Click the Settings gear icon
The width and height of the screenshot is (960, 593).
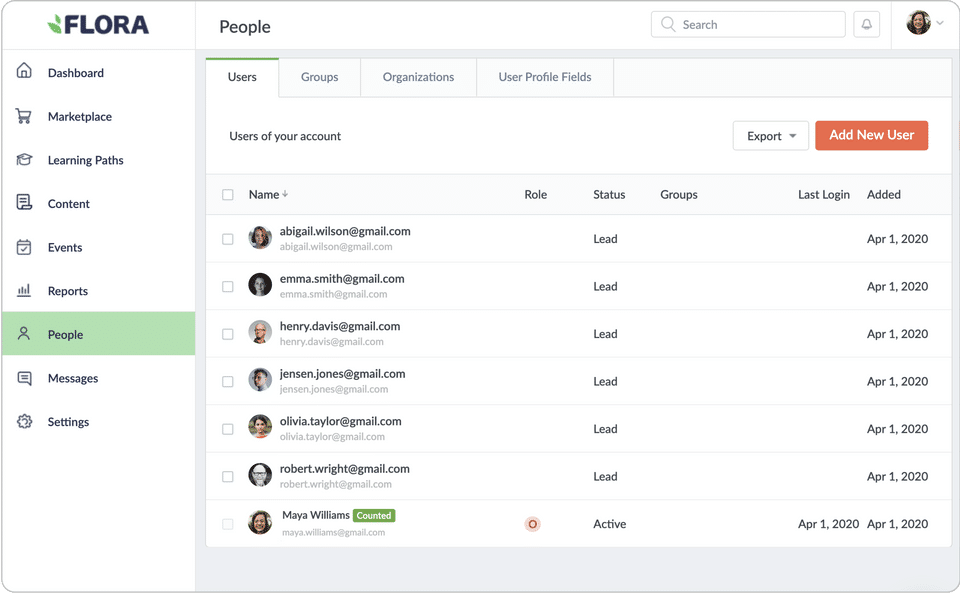(24, 422)
